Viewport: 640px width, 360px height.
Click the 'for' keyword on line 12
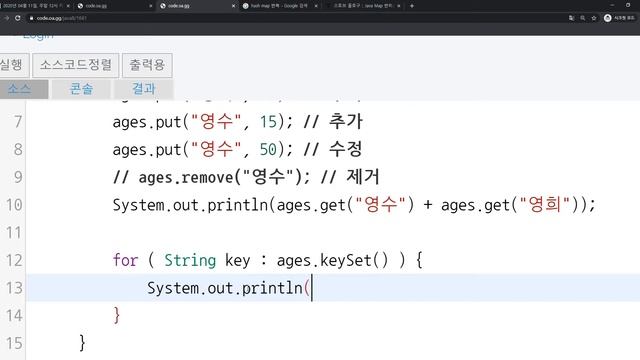pyautogui.click(x=125, y=260)
